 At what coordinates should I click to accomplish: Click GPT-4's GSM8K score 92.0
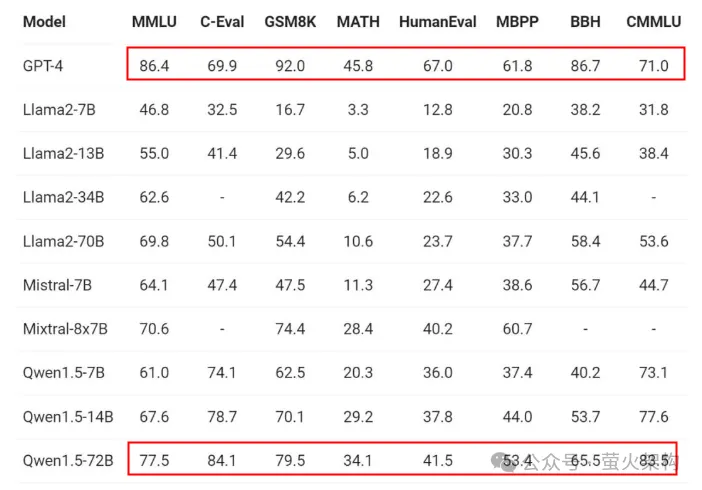pos(289,66)
